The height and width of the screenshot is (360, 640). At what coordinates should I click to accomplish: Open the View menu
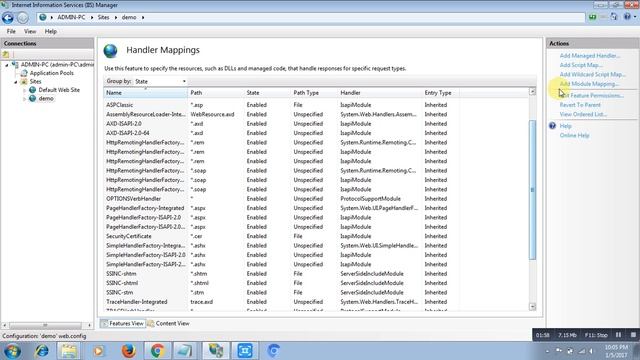30,31
